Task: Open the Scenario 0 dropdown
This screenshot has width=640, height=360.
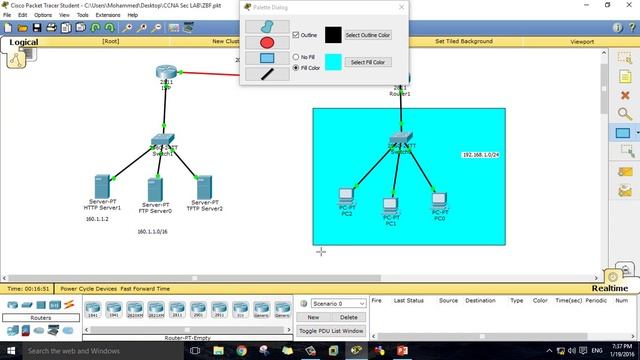Action: pos(338,304)
